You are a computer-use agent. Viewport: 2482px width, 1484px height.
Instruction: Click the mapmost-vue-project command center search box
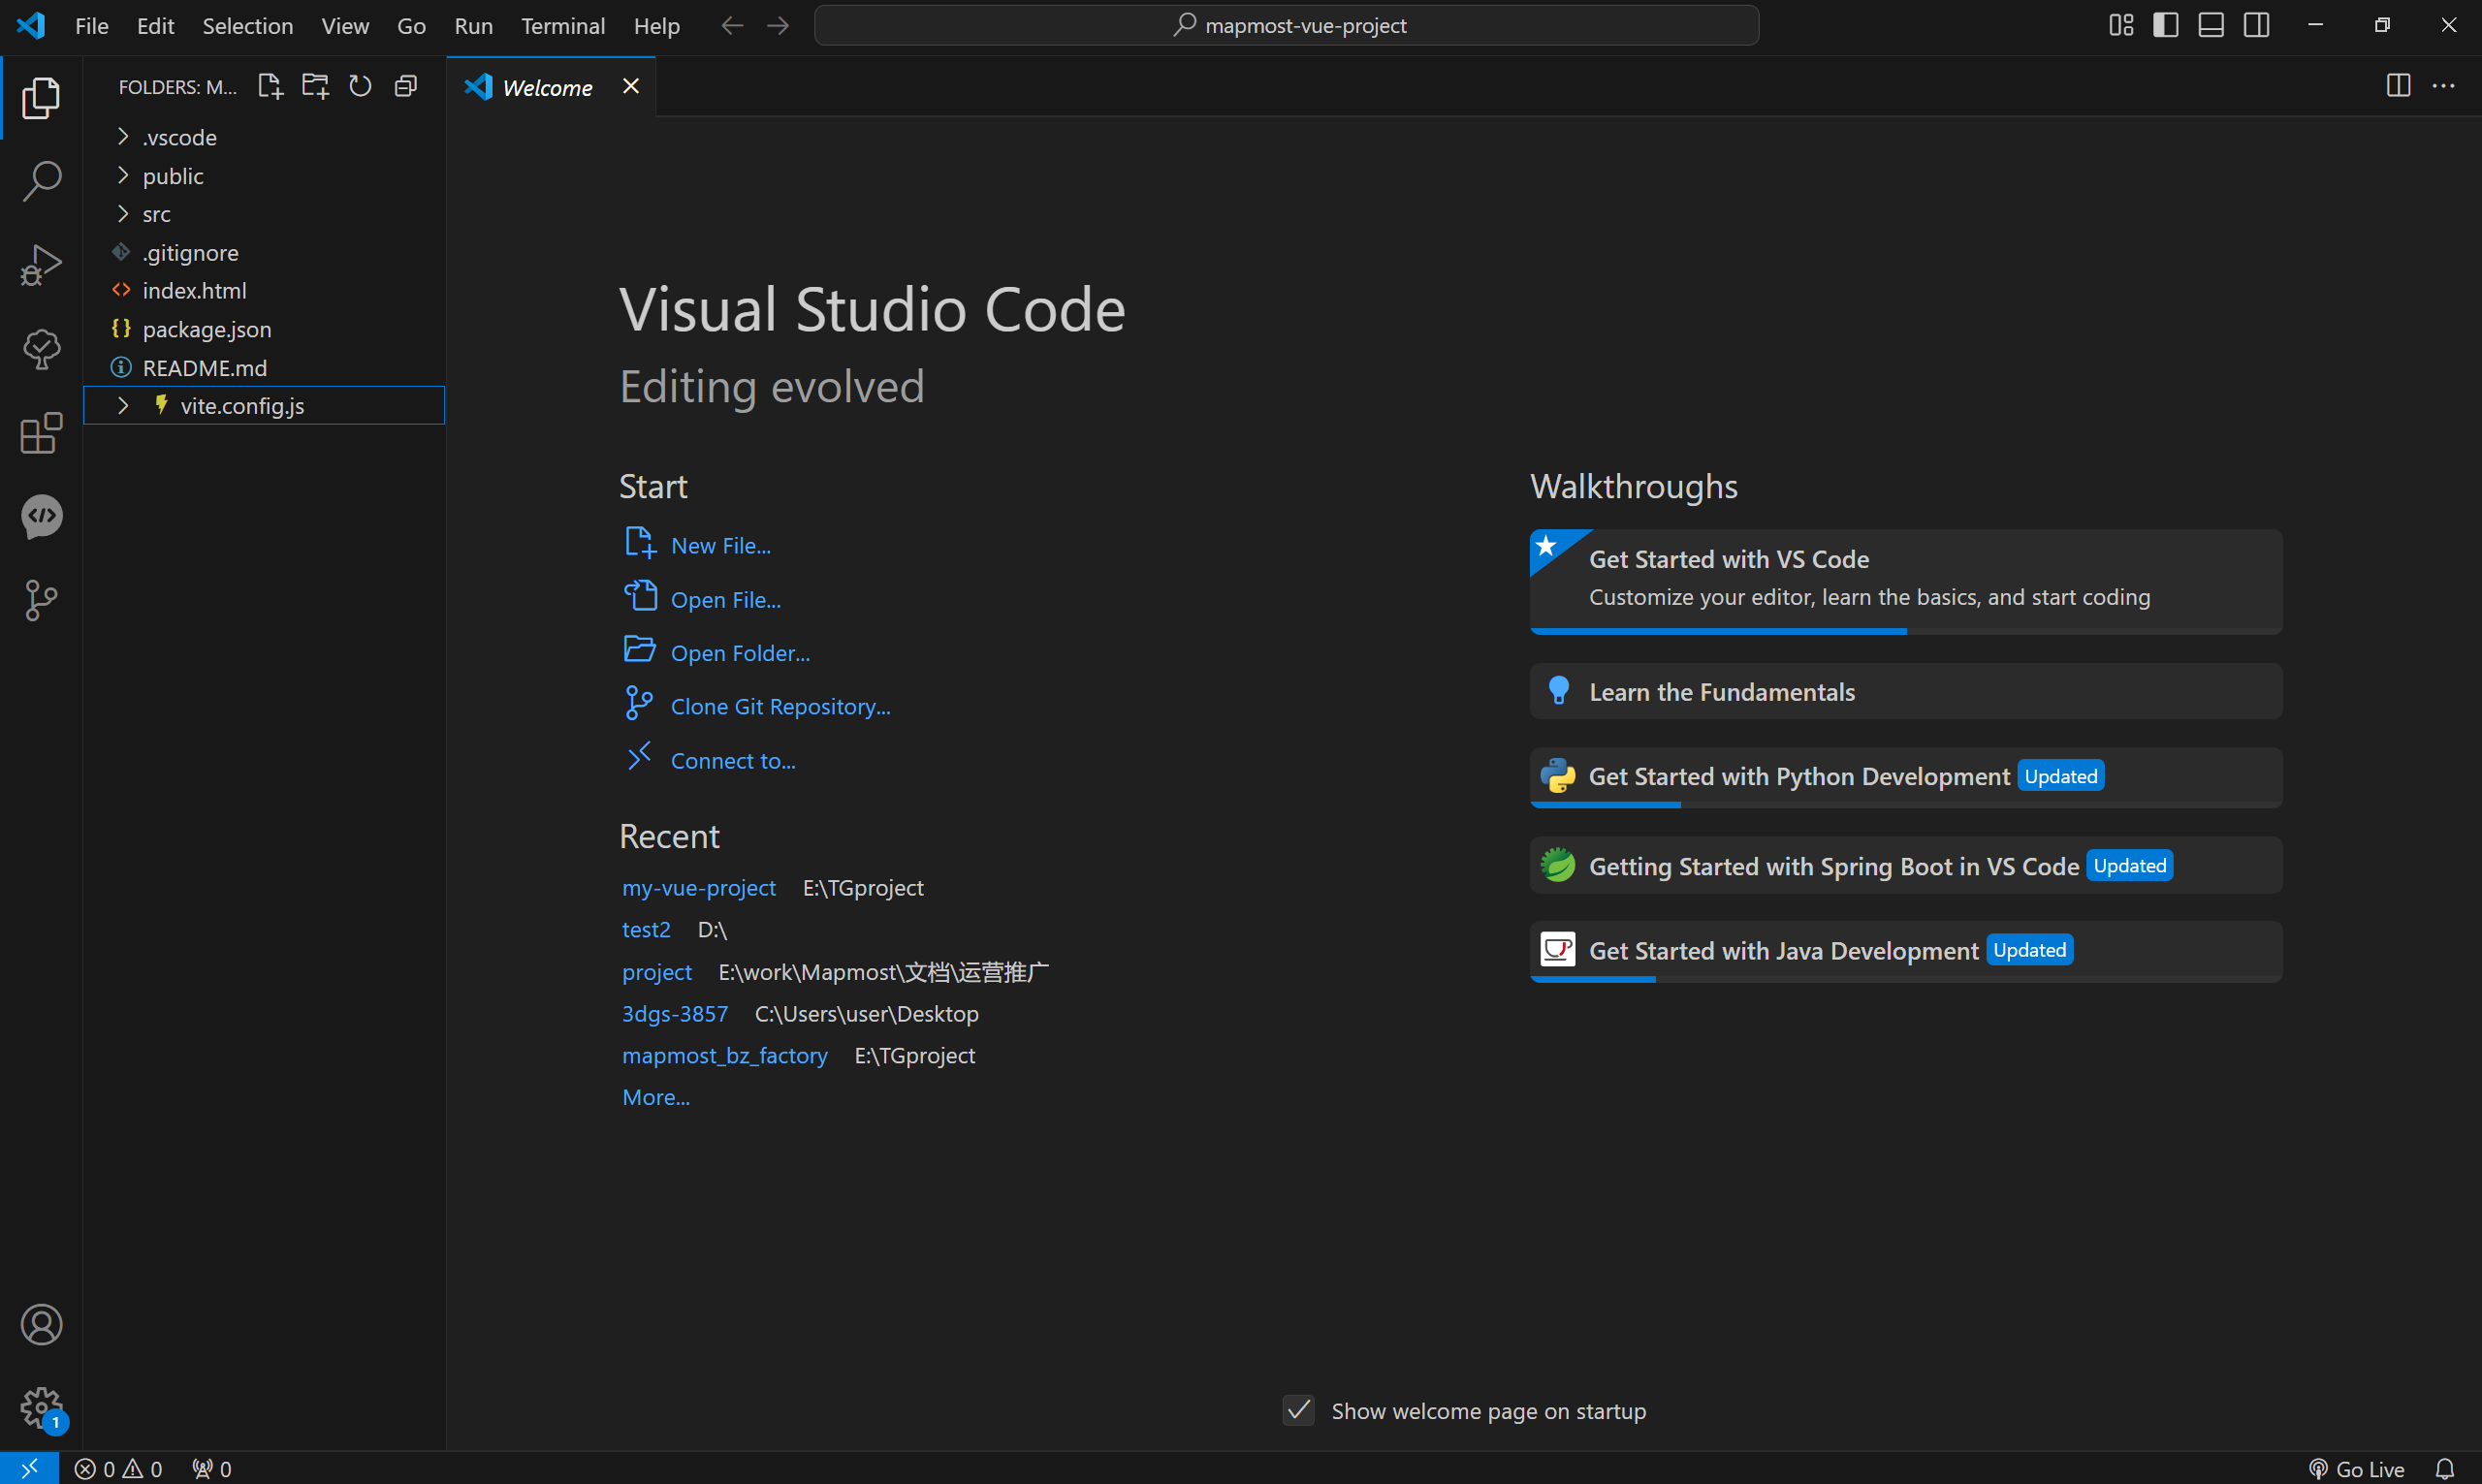click(1287, 25)
